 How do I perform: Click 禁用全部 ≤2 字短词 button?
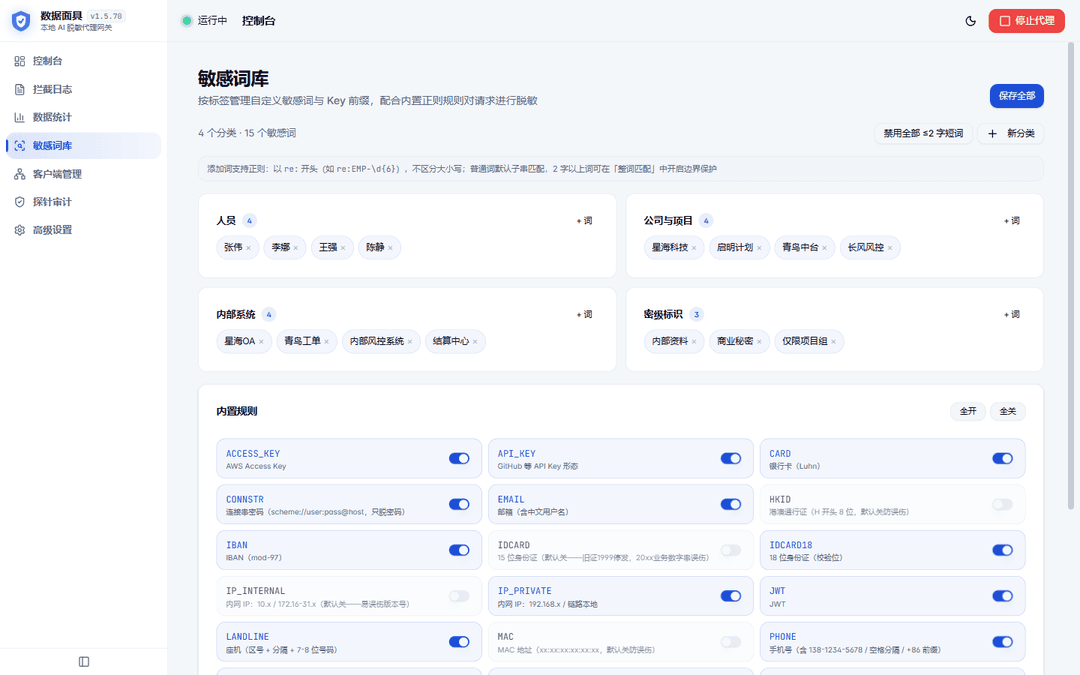pyautogui.click(x=923, y=134)
